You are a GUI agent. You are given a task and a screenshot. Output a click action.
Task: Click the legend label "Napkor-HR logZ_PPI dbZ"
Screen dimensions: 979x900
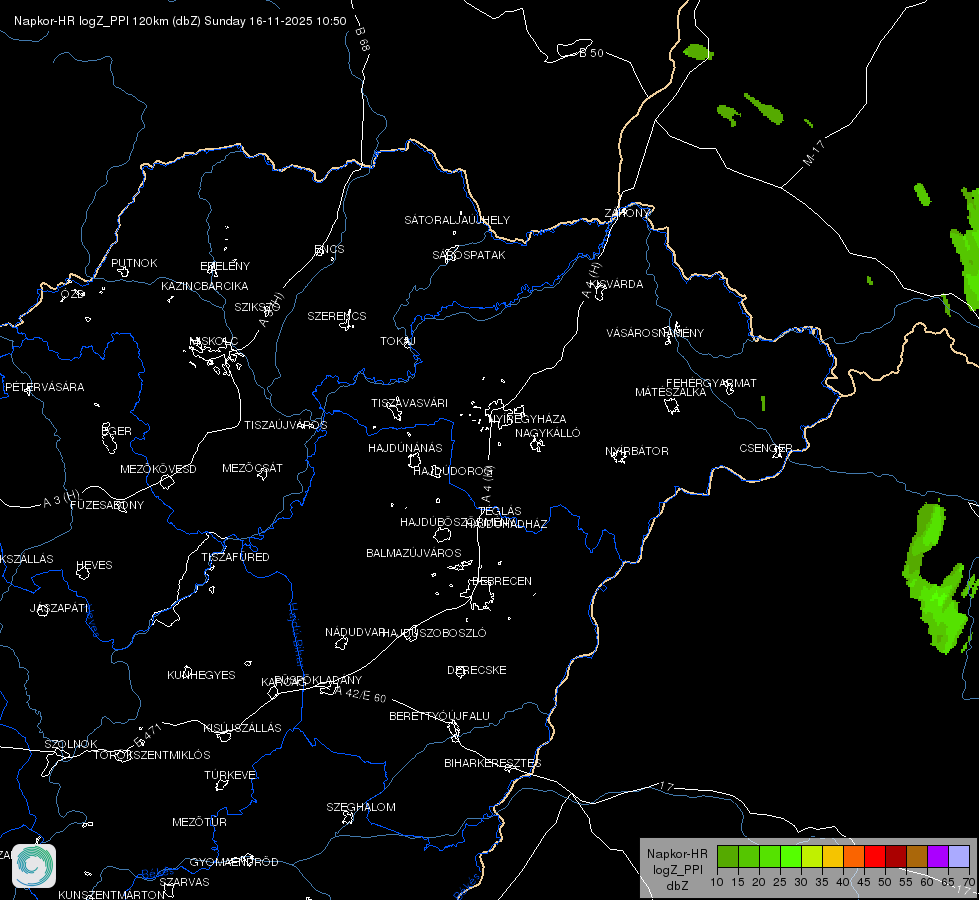pos(677,869)
